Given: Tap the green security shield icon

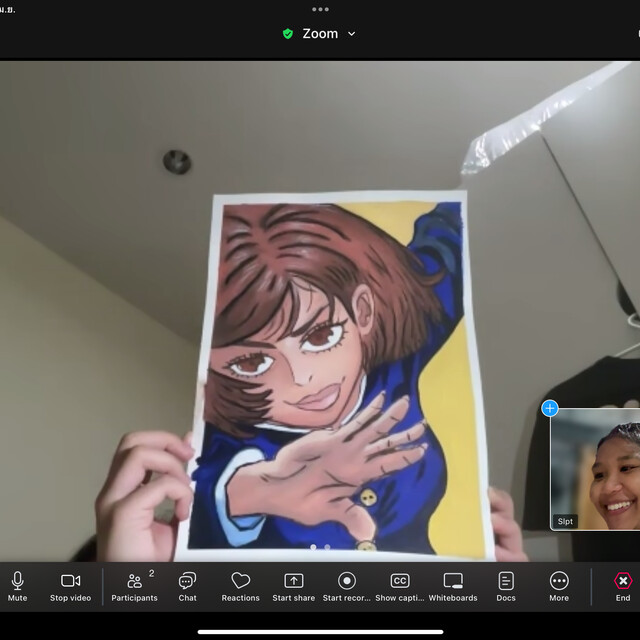Looking at the screenshot, I should coord(288,33).
